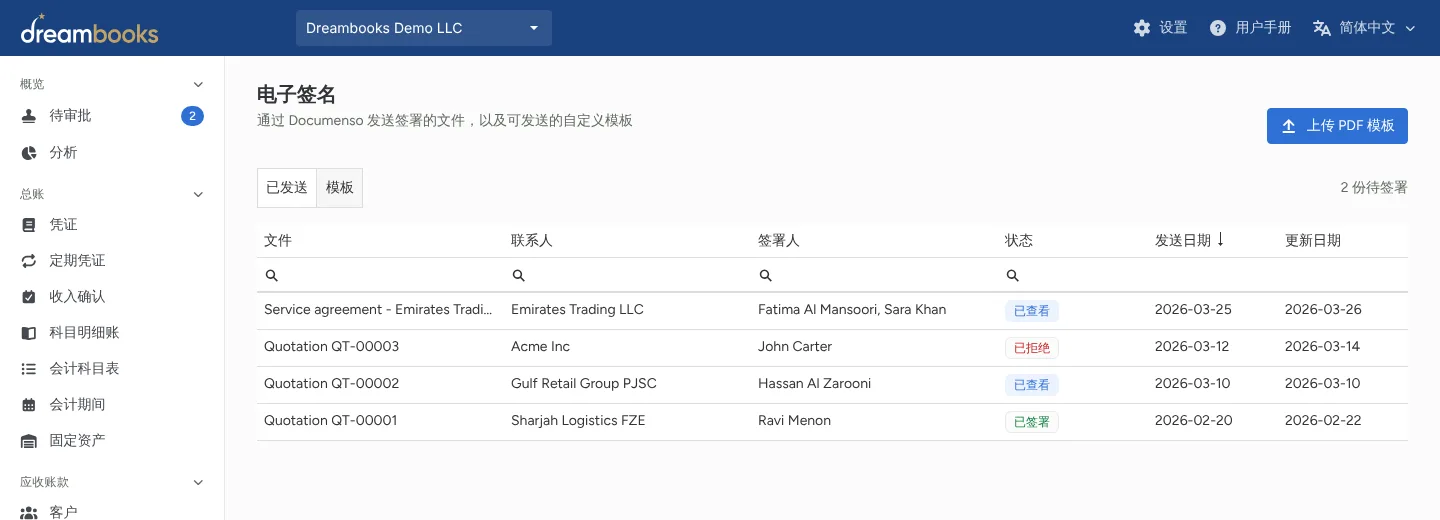Sort by the 更新日期 column header

click(x=1313, y=241)
